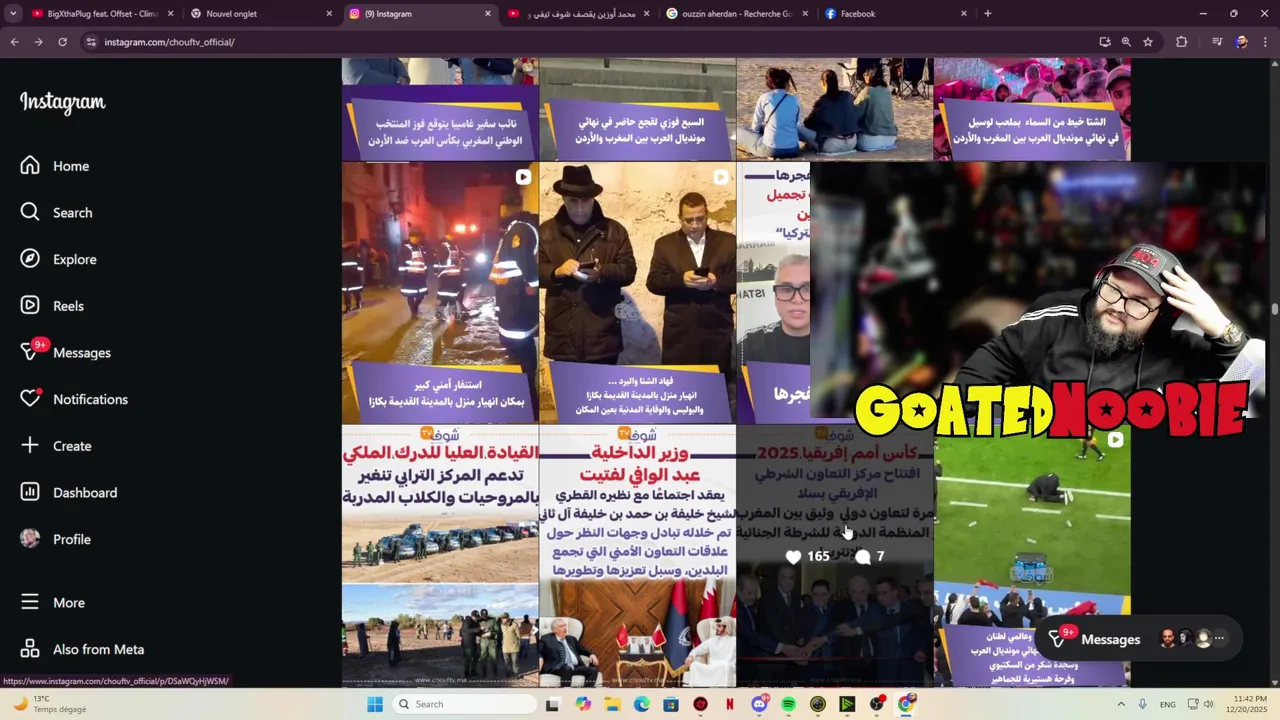Open Search in Instagram sidebar
This screenshot has width=1280, height=720.
pyautogui.click(x=58, y=212)
